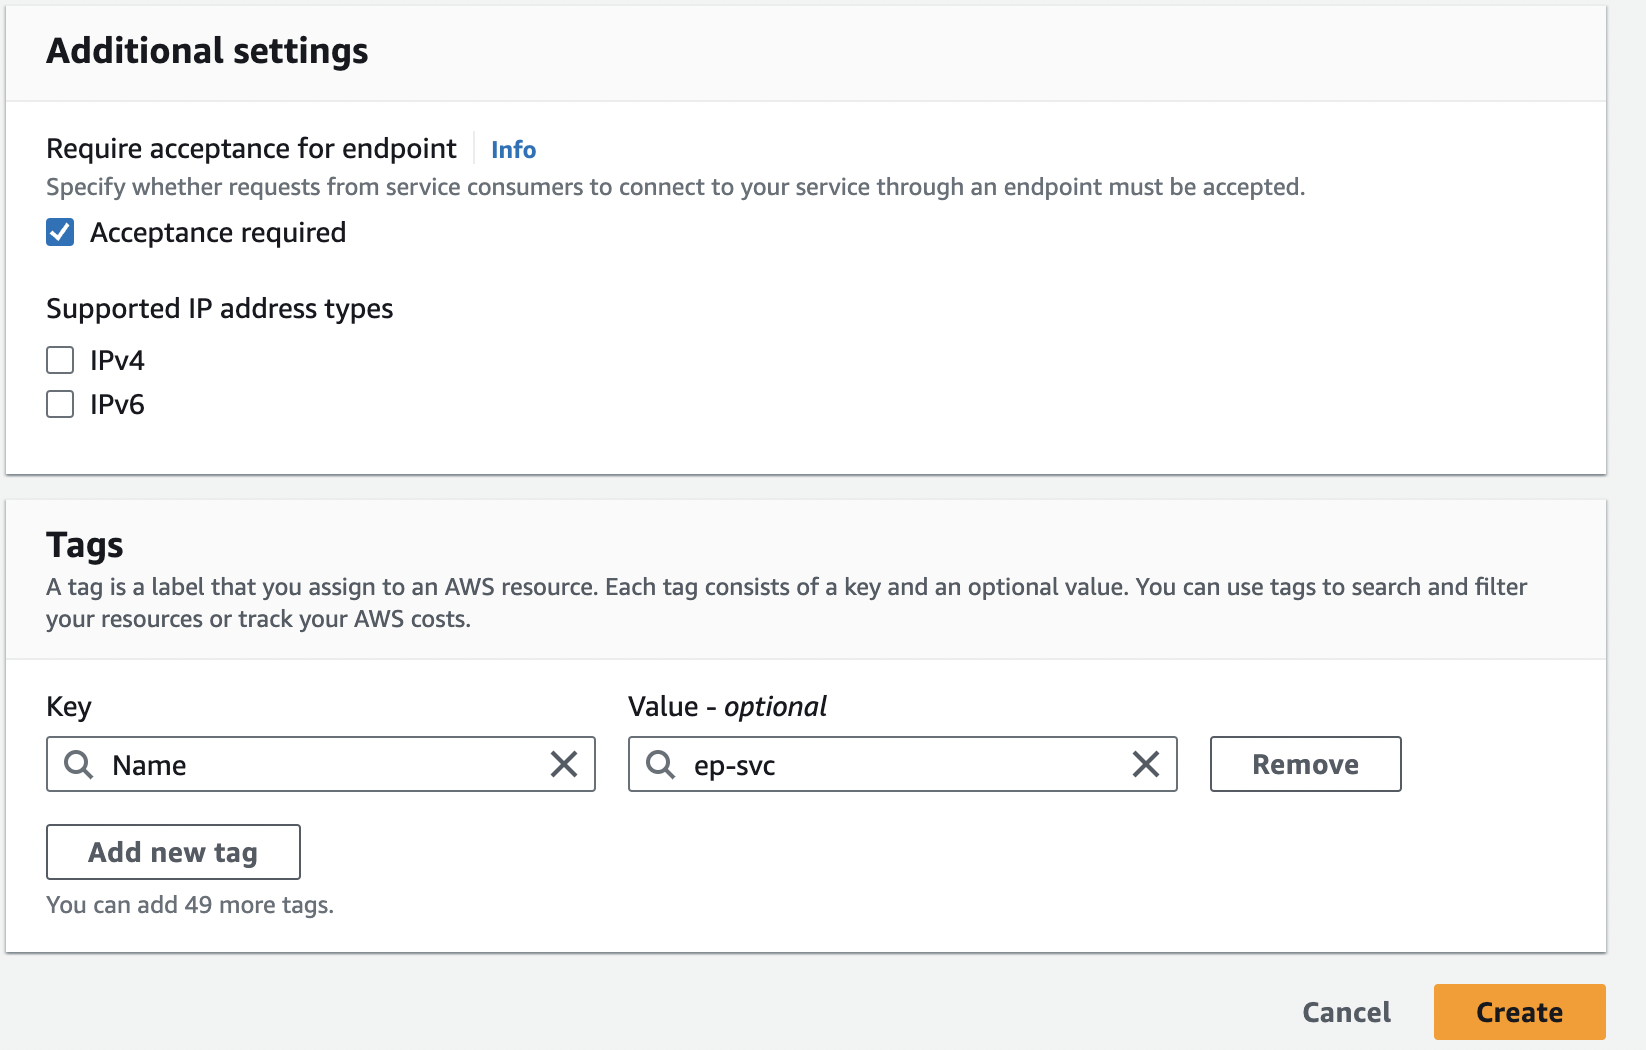Open Info link for endpoint acceptance
1646x1050 pixels.
[513, 150]
